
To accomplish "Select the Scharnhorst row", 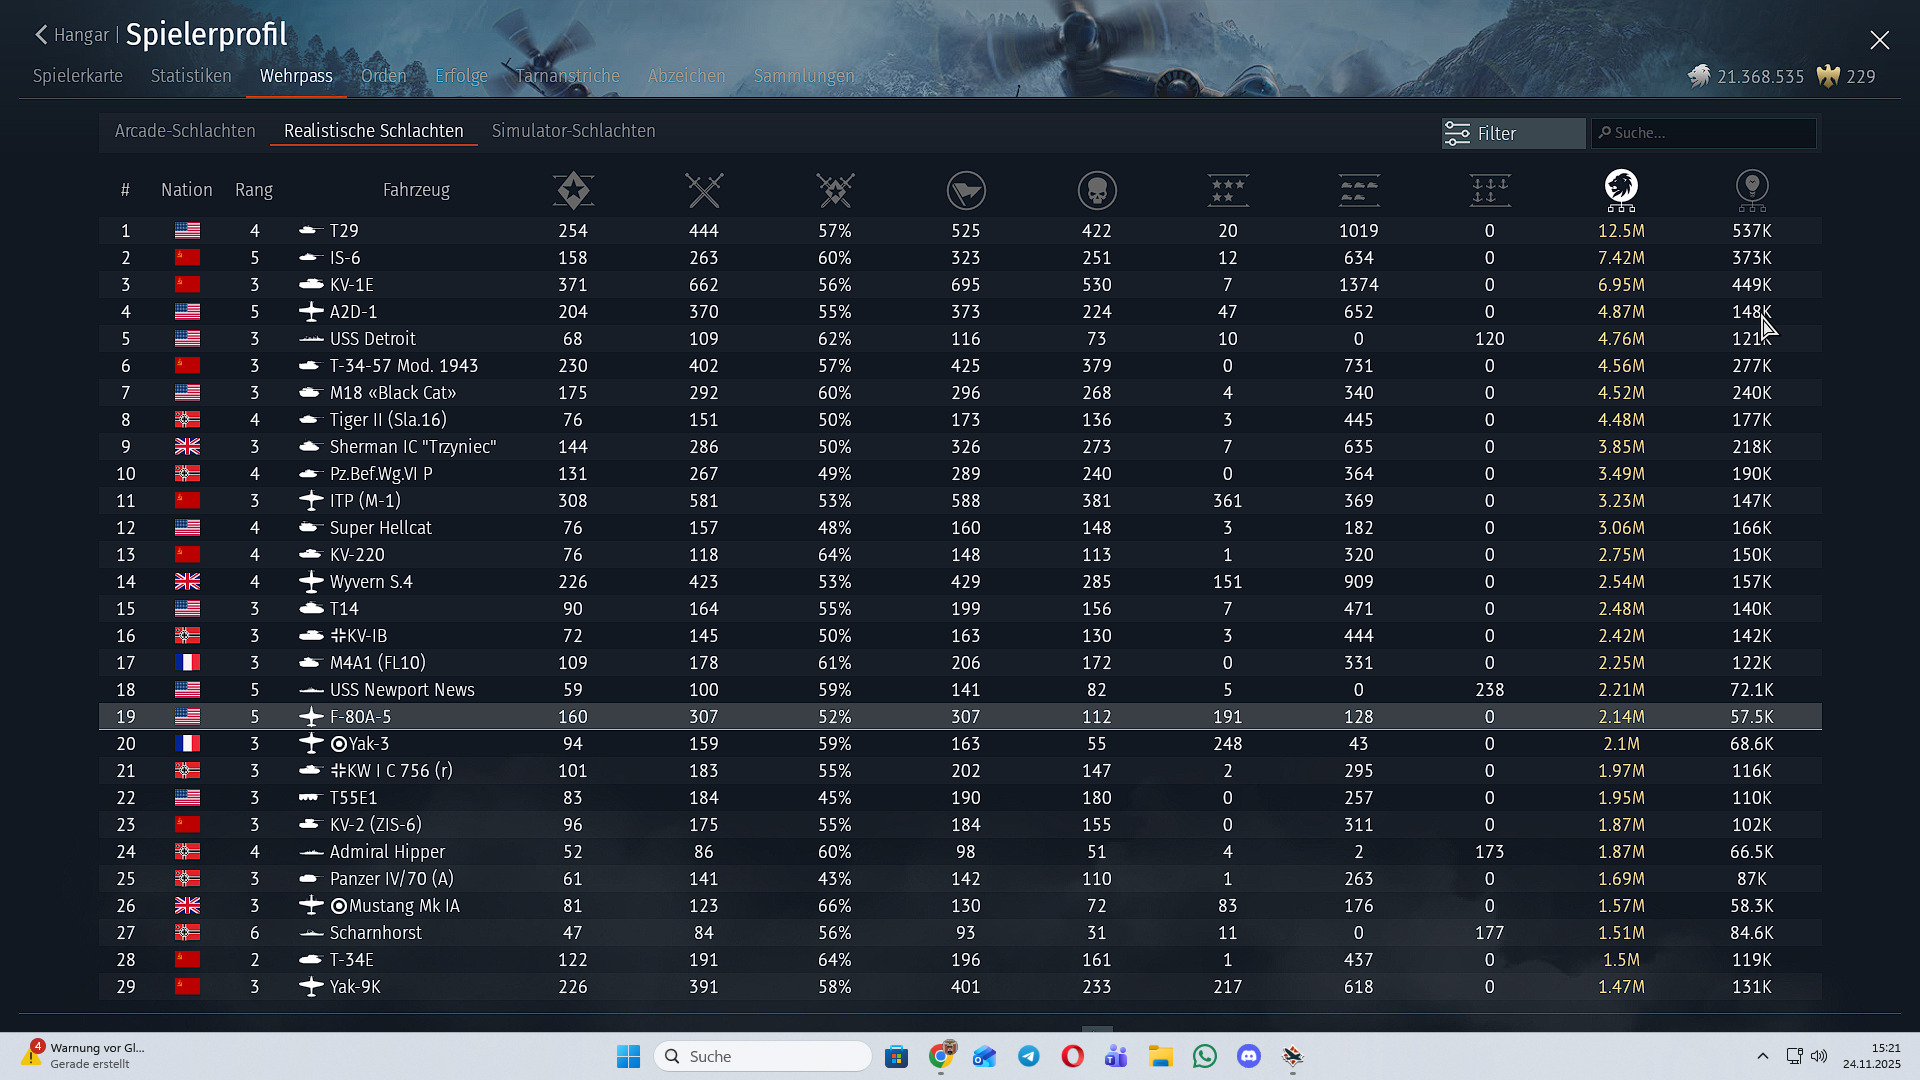I will coord(376,933).
